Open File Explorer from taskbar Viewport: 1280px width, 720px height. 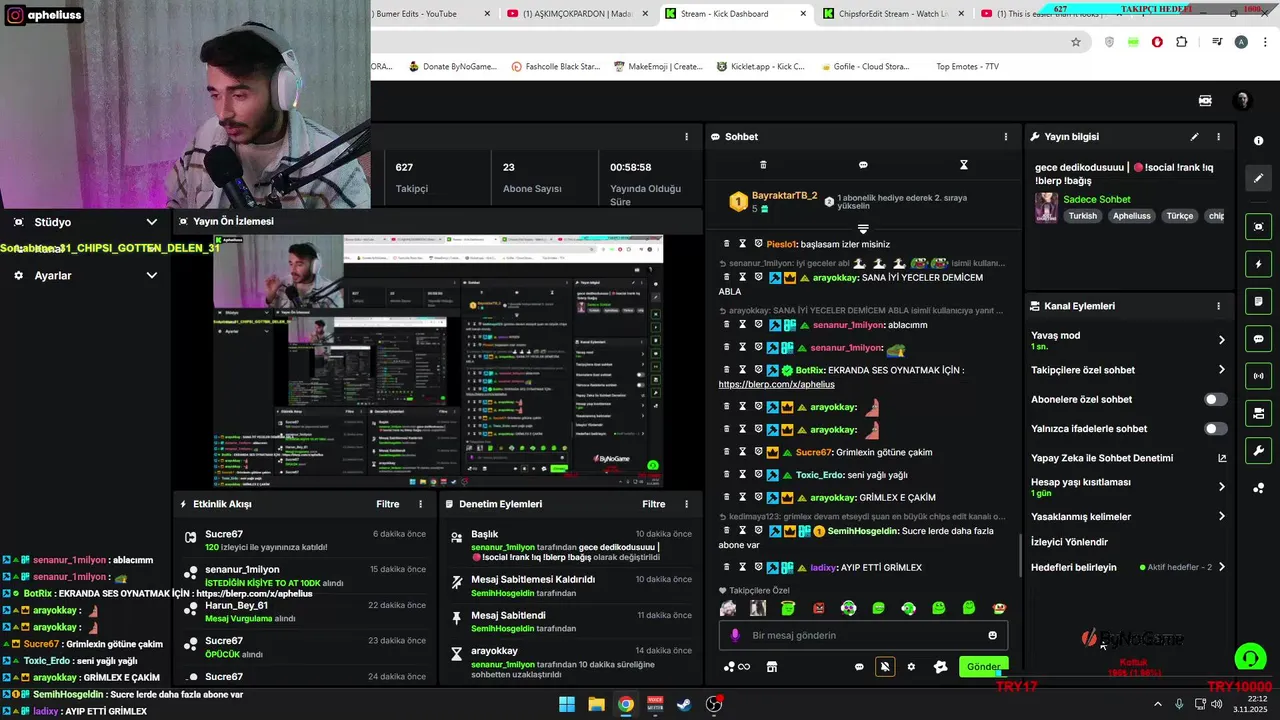point(596,704)
